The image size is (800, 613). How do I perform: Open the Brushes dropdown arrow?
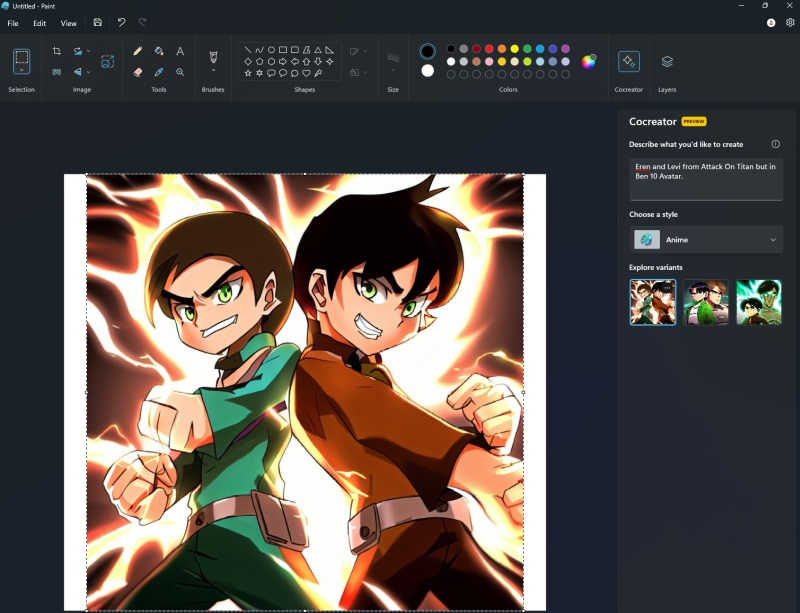coord(213,71)
